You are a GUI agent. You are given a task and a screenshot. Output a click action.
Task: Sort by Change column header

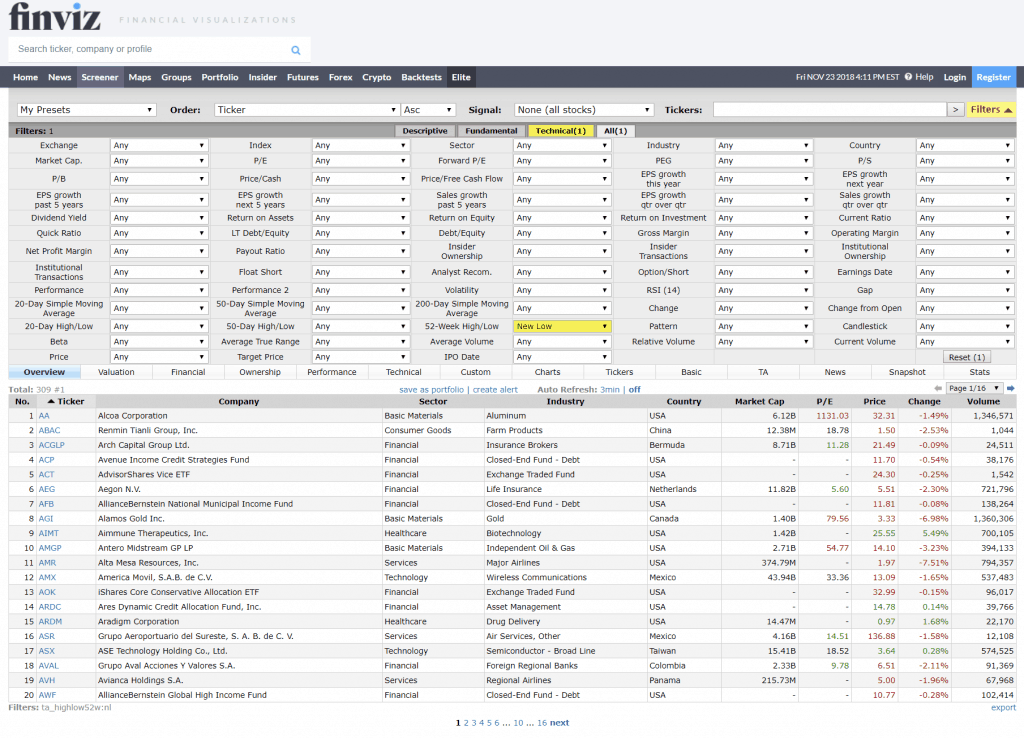coord(924,402)
